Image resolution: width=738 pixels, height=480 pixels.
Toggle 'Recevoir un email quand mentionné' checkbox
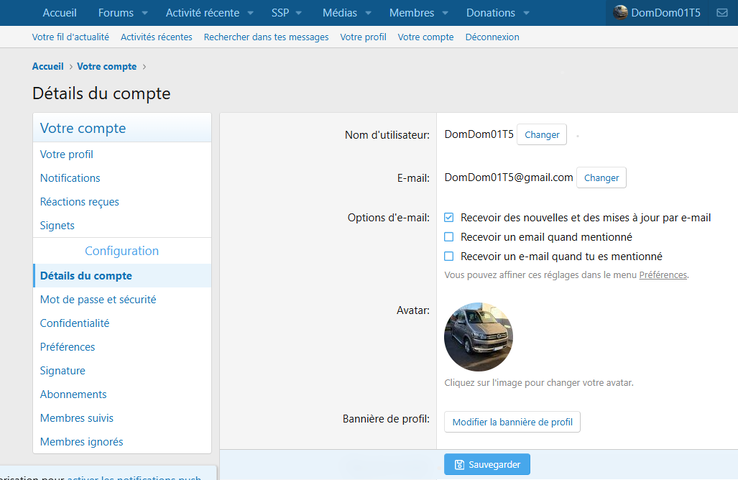[x=449, y=237]
